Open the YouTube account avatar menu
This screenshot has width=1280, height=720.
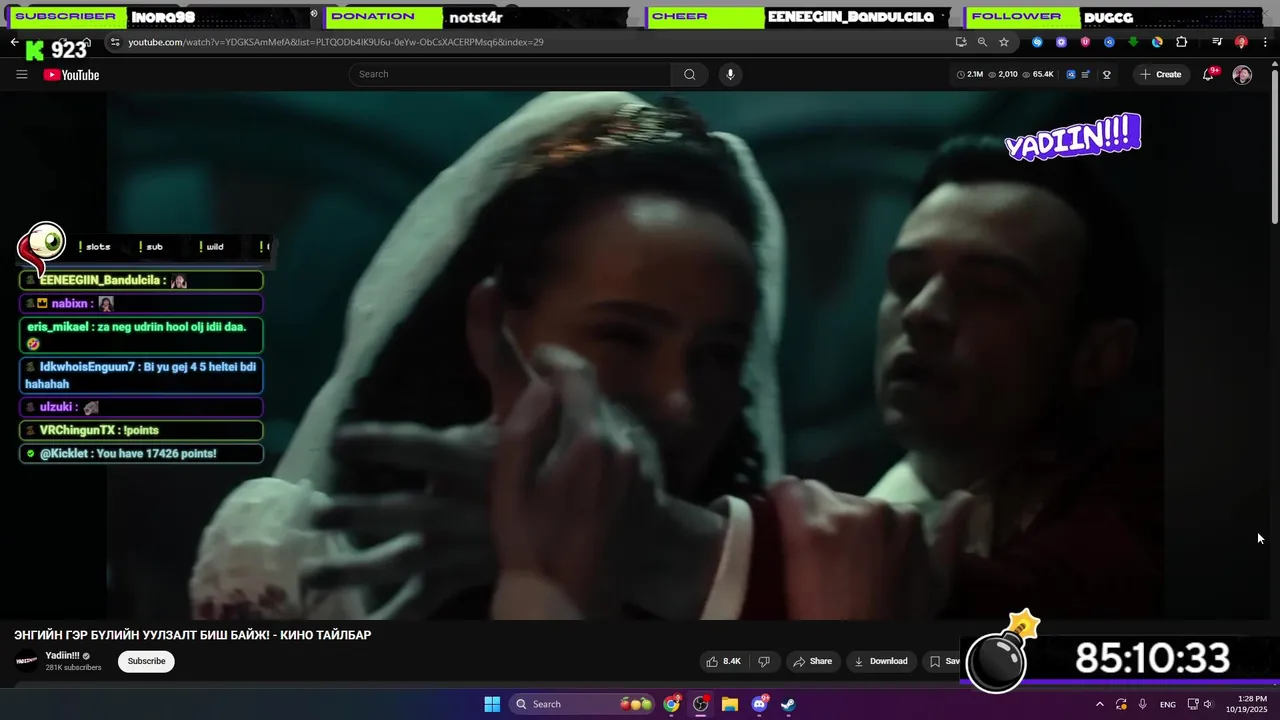[1242, 75]
